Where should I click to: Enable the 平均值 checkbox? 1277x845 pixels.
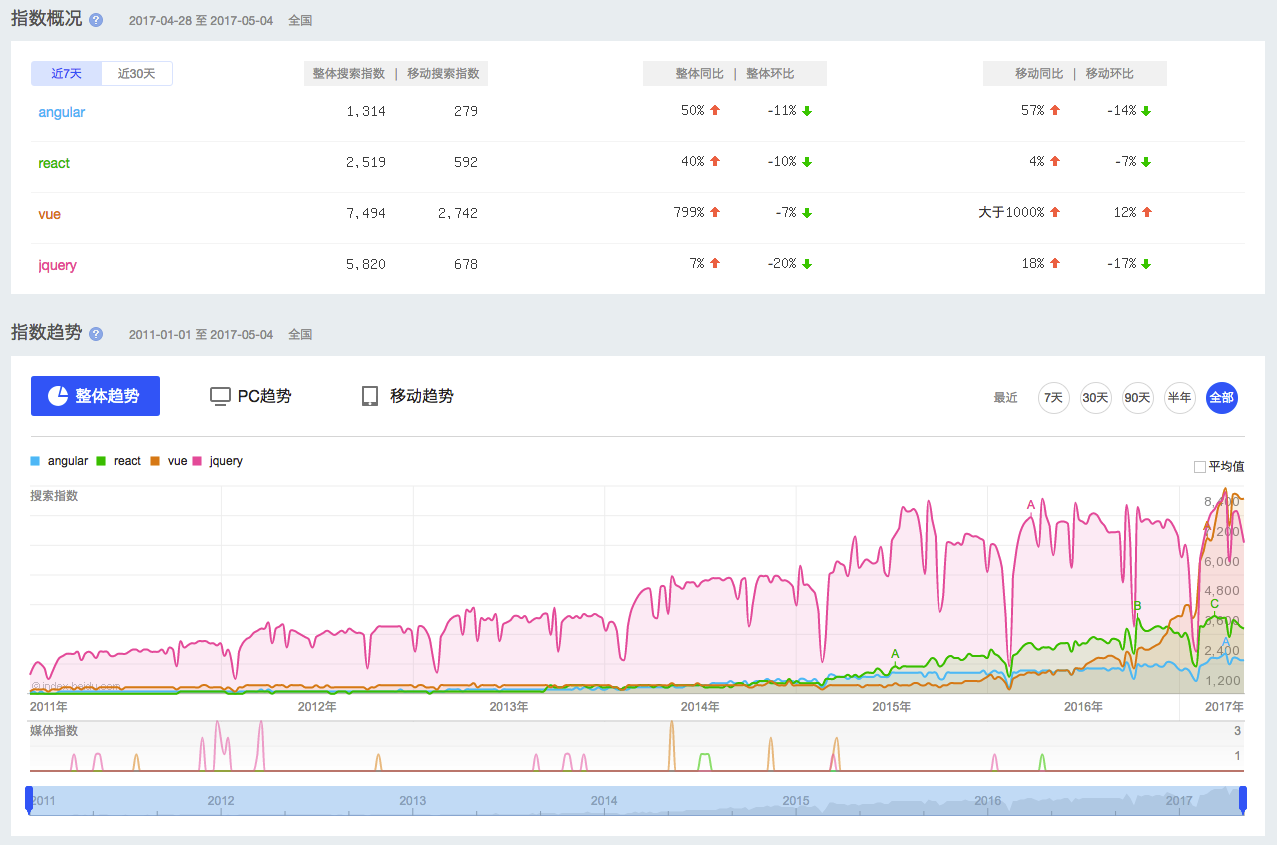pos(1200,467)
